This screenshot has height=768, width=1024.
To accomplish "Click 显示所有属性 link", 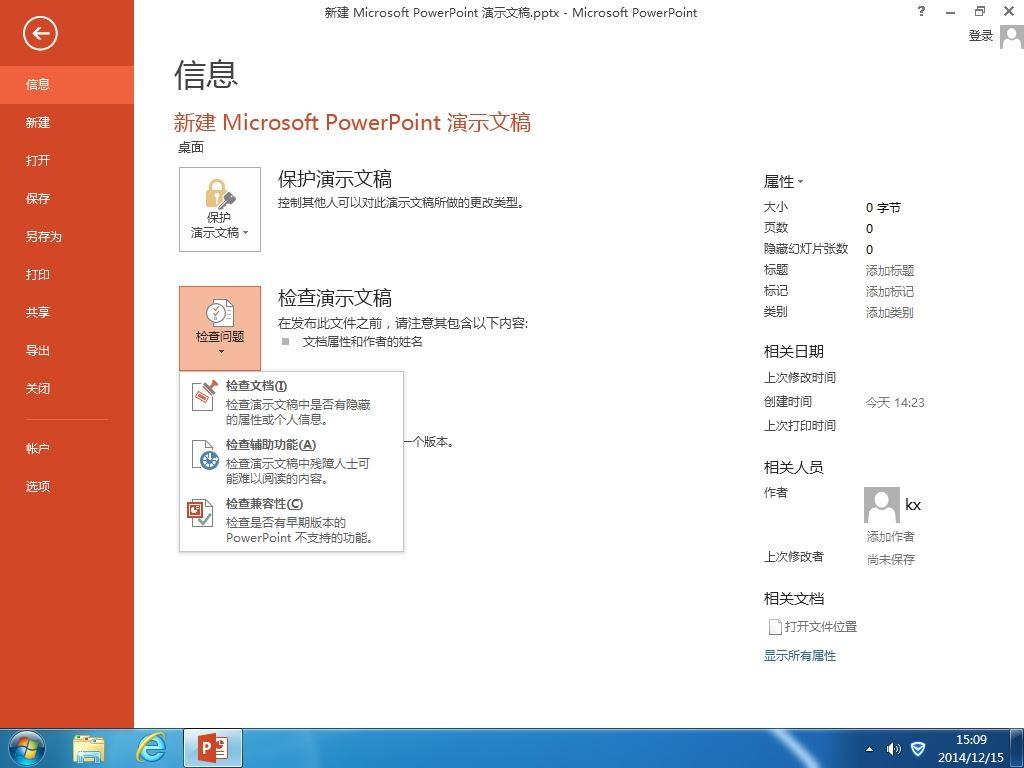I will pyautogui.click(x=800, y=656).
